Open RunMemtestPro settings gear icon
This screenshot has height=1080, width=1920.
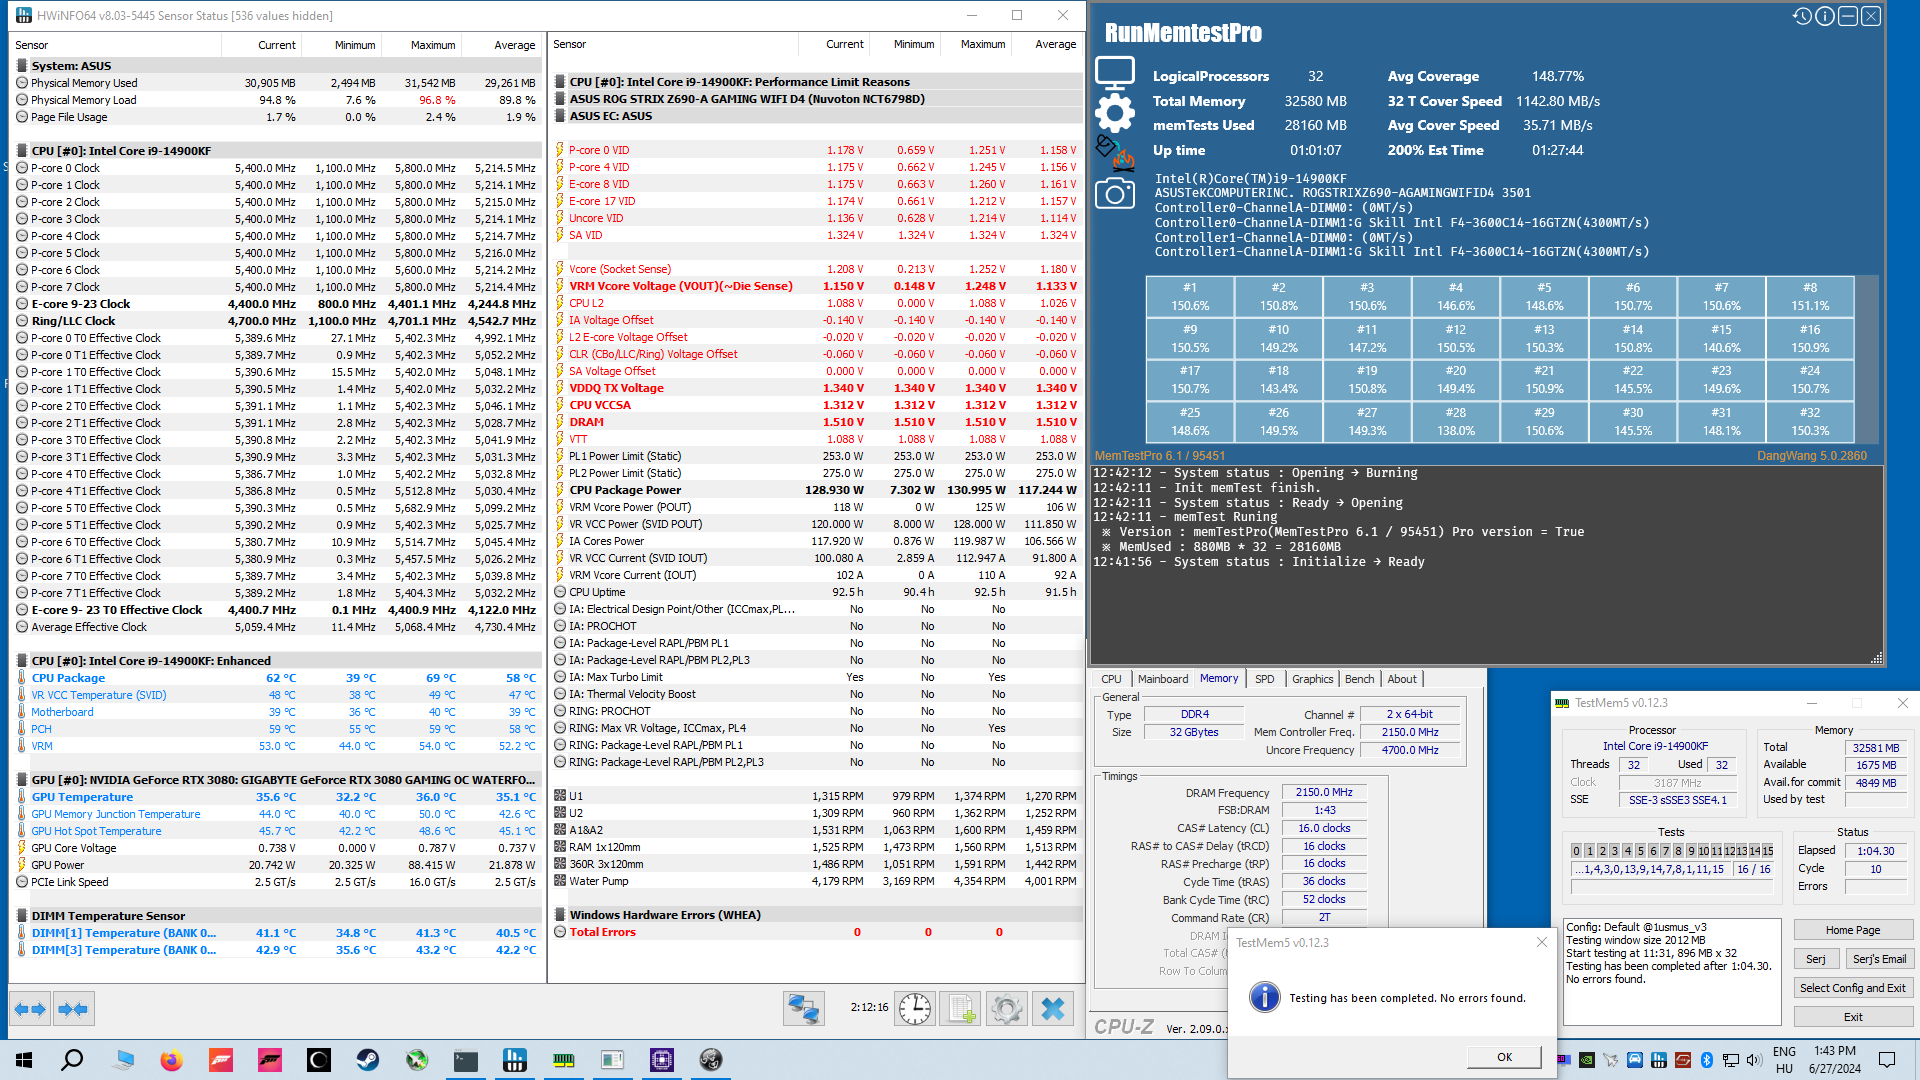(x=1115, y=113)
